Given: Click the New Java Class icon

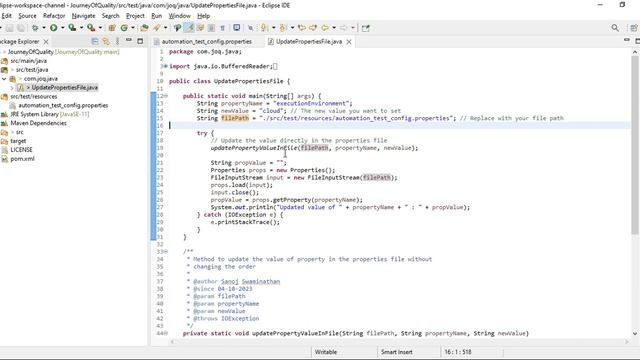Looking at the screenshot, I should (x=124, y=28).
